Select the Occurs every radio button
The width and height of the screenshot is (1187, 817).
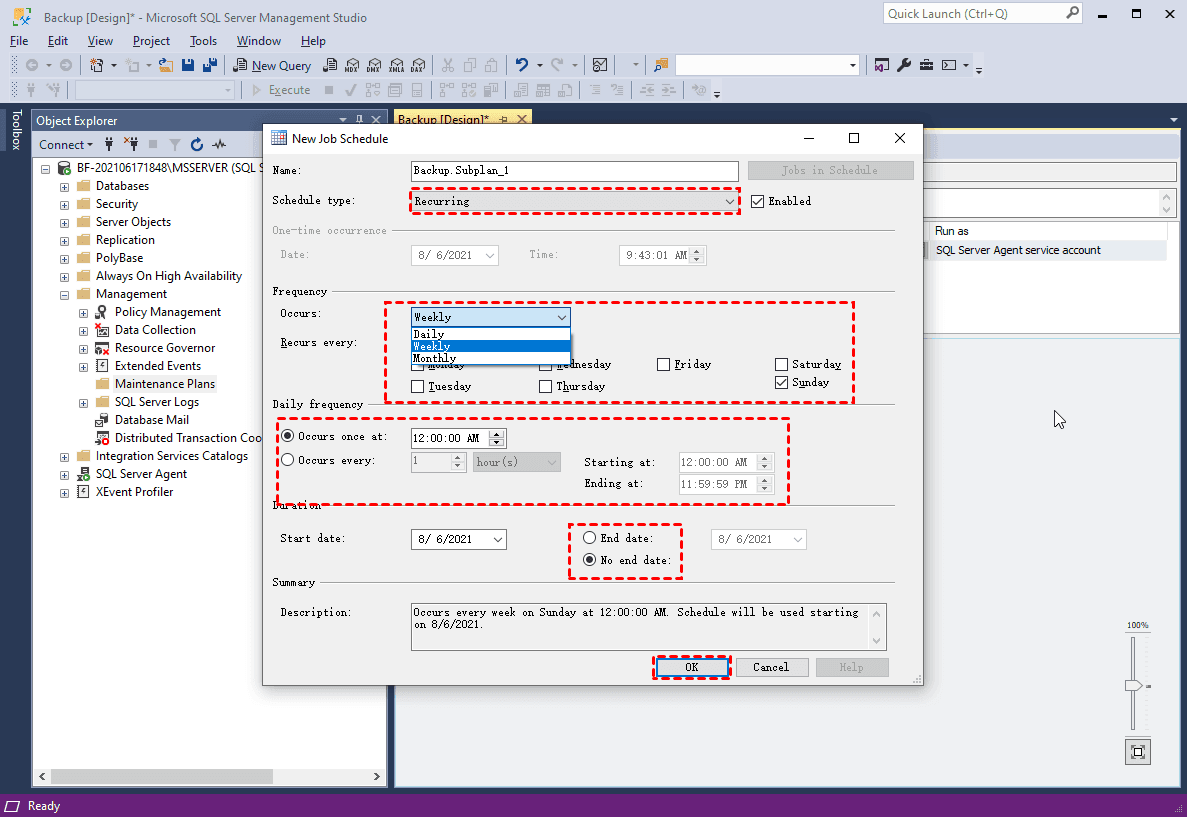(x=288, y=460)
